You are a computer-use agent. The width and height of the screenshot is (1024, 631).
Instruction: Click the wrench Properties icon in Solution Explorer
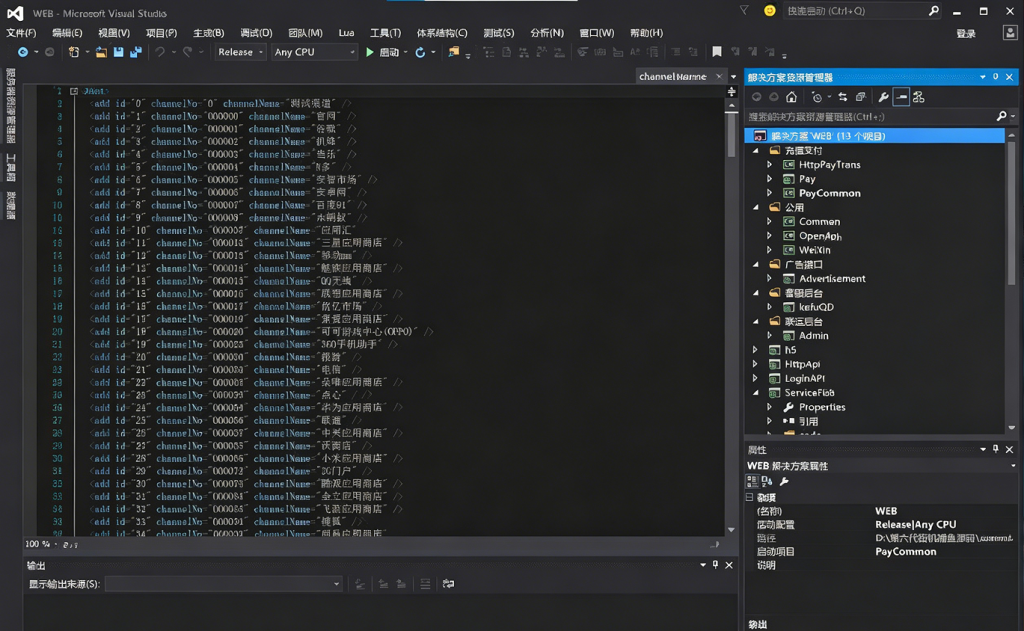pyautogui.click(x=883, y=97)
